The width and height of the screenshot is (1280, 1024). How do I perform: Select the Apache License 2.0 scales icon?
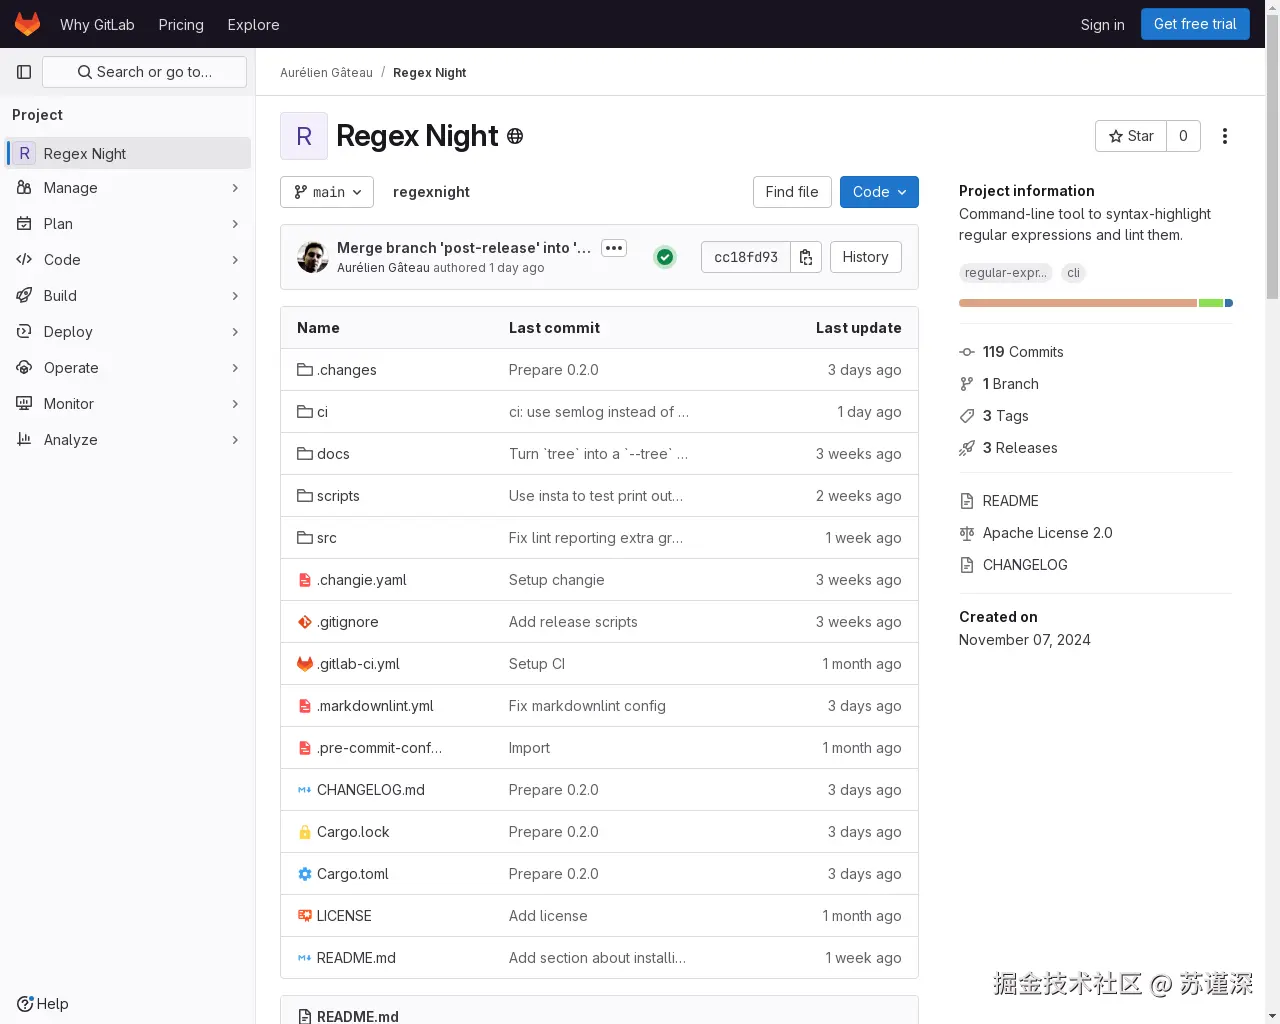pyautogui.click(x=967, y=533)
